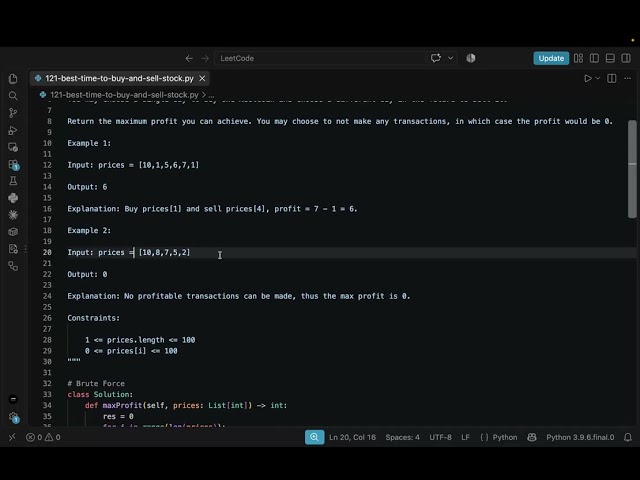Open the Testing flask view
640x480 pixels.
[13, 181]
